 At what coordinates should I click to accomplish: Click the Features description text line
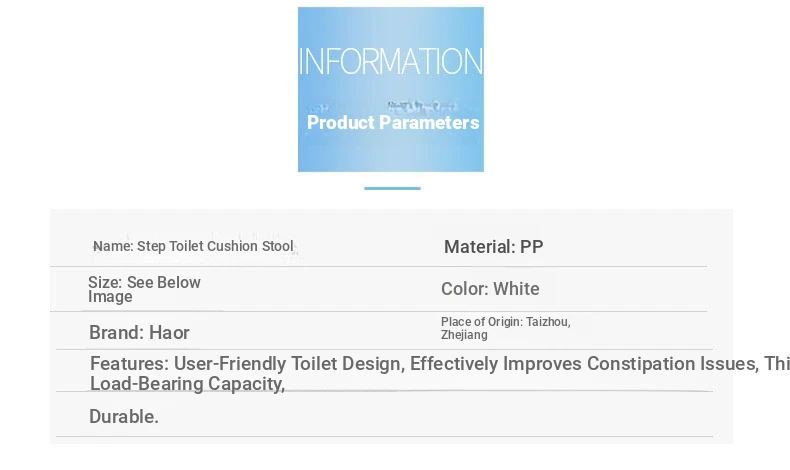[440, 364]
